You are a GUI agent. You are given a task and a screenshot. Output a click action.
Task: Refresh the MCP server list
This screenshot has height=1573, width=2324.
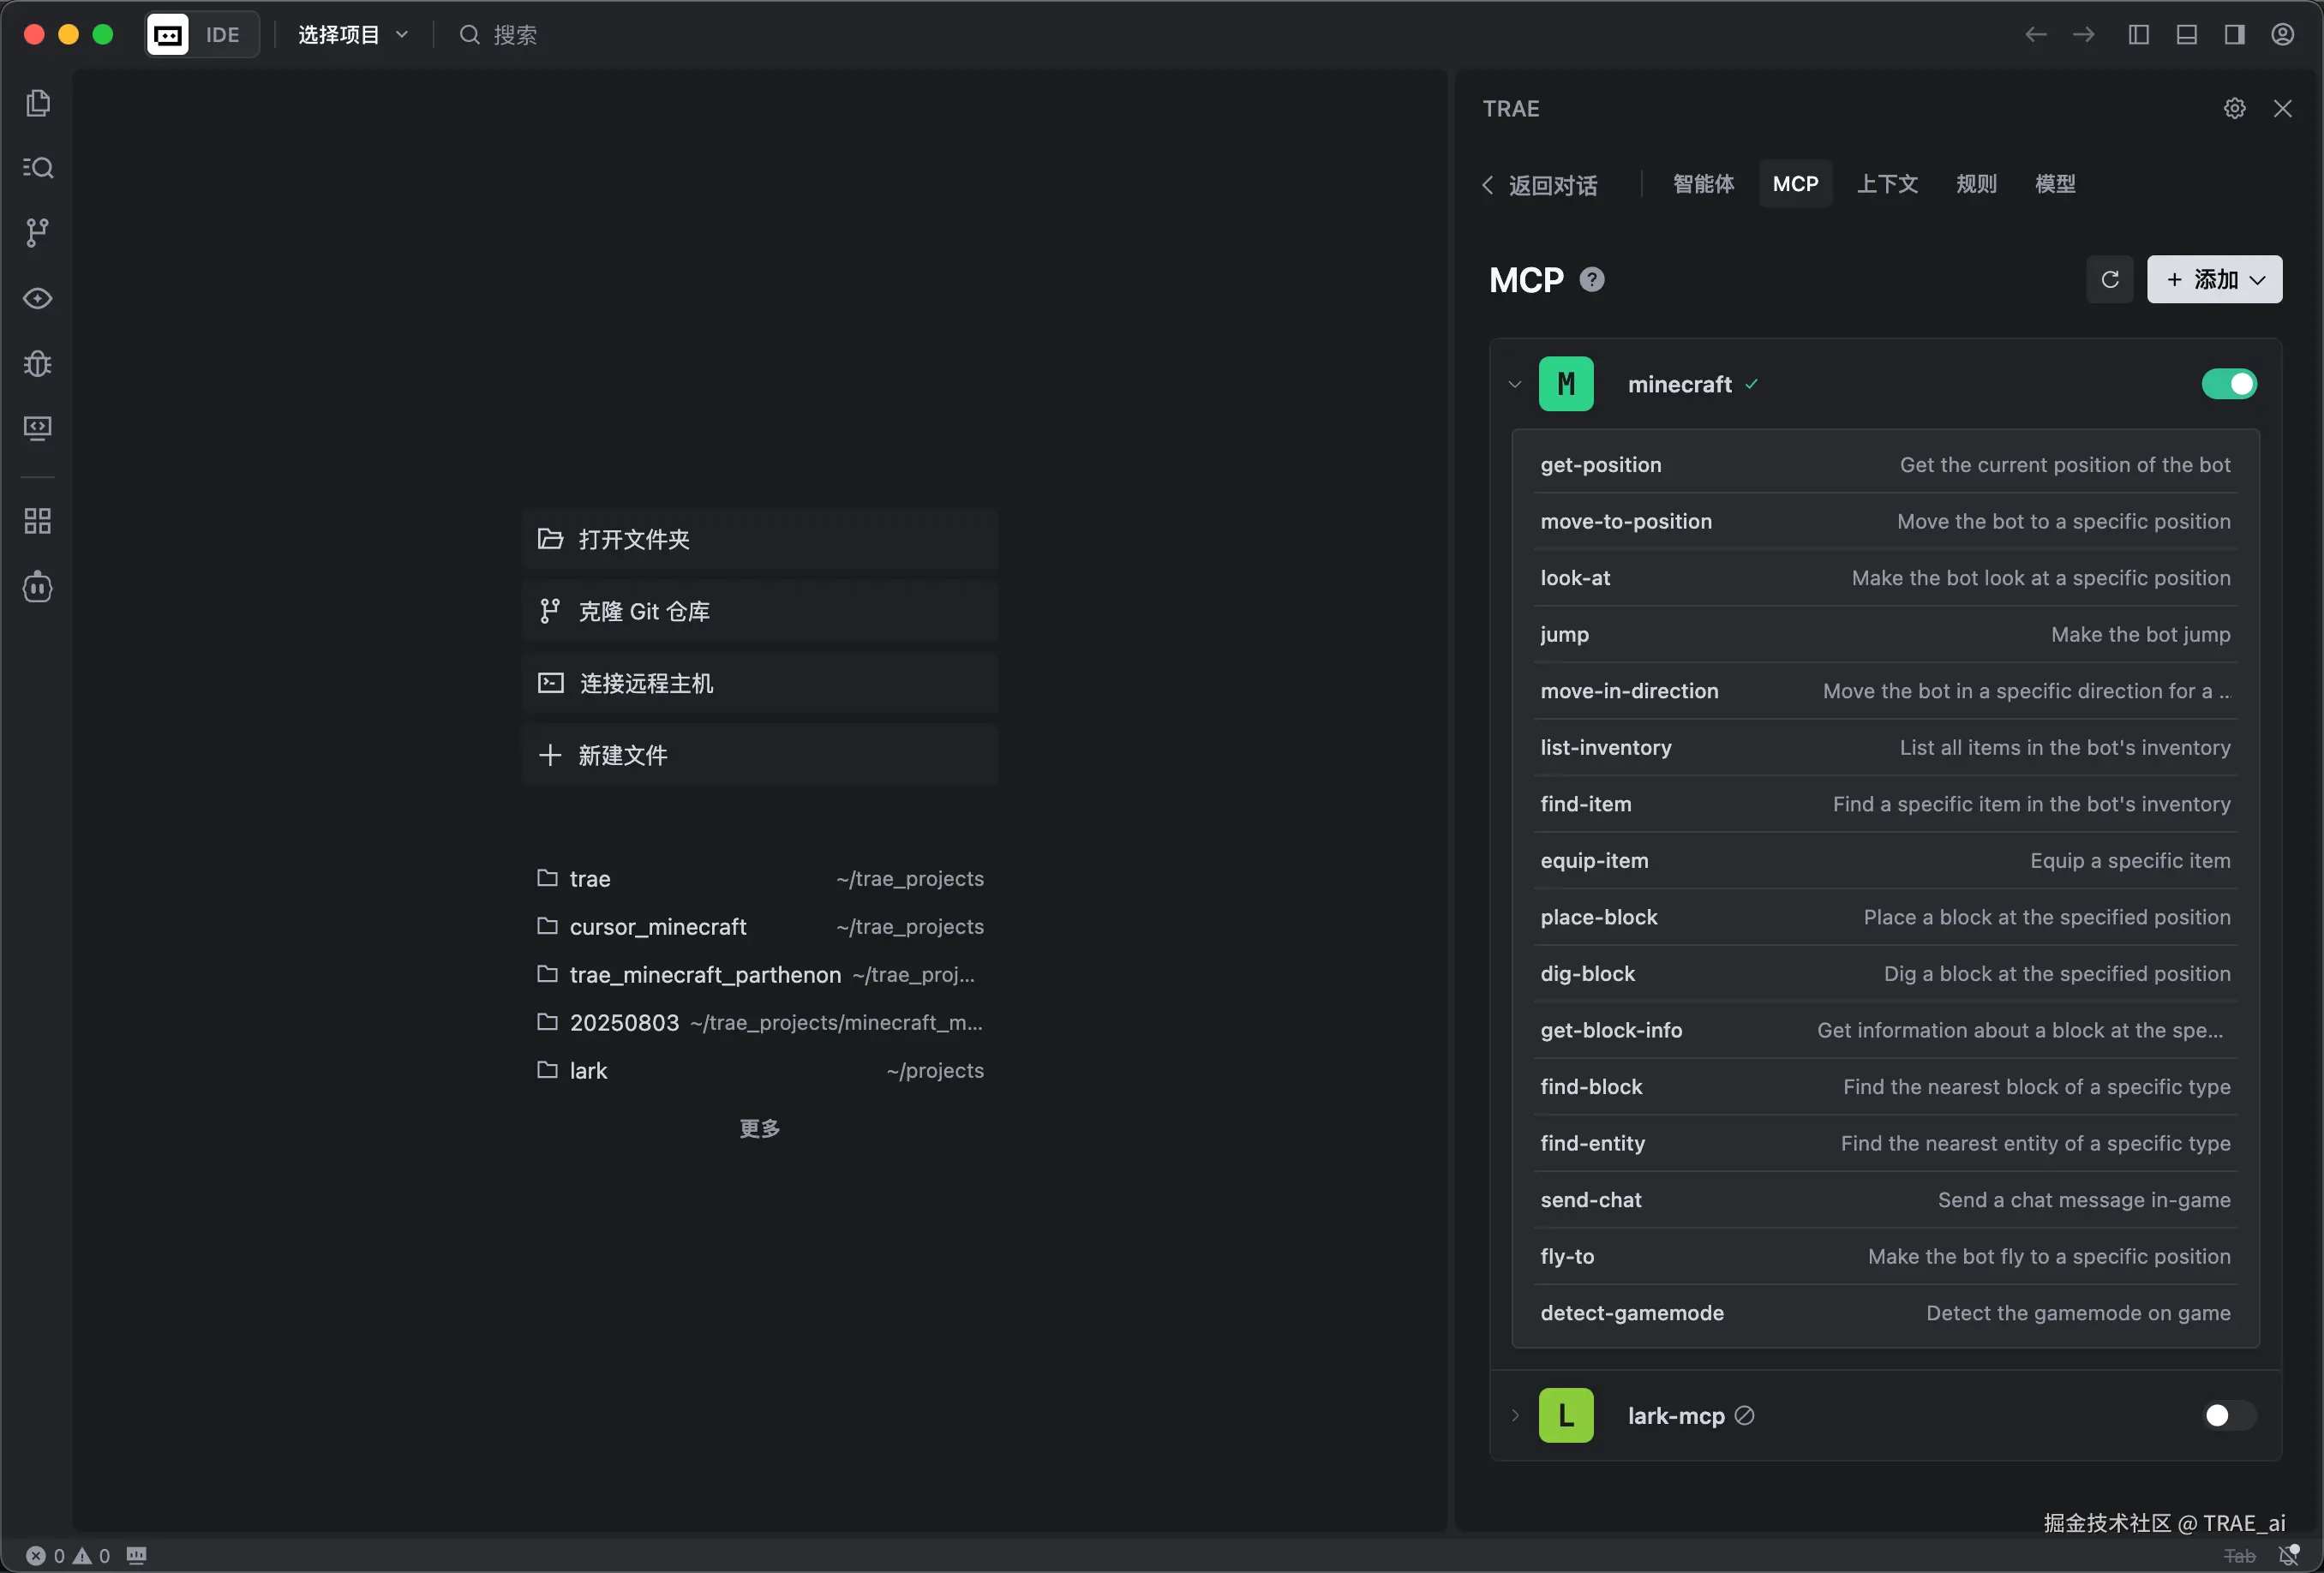2110,279
